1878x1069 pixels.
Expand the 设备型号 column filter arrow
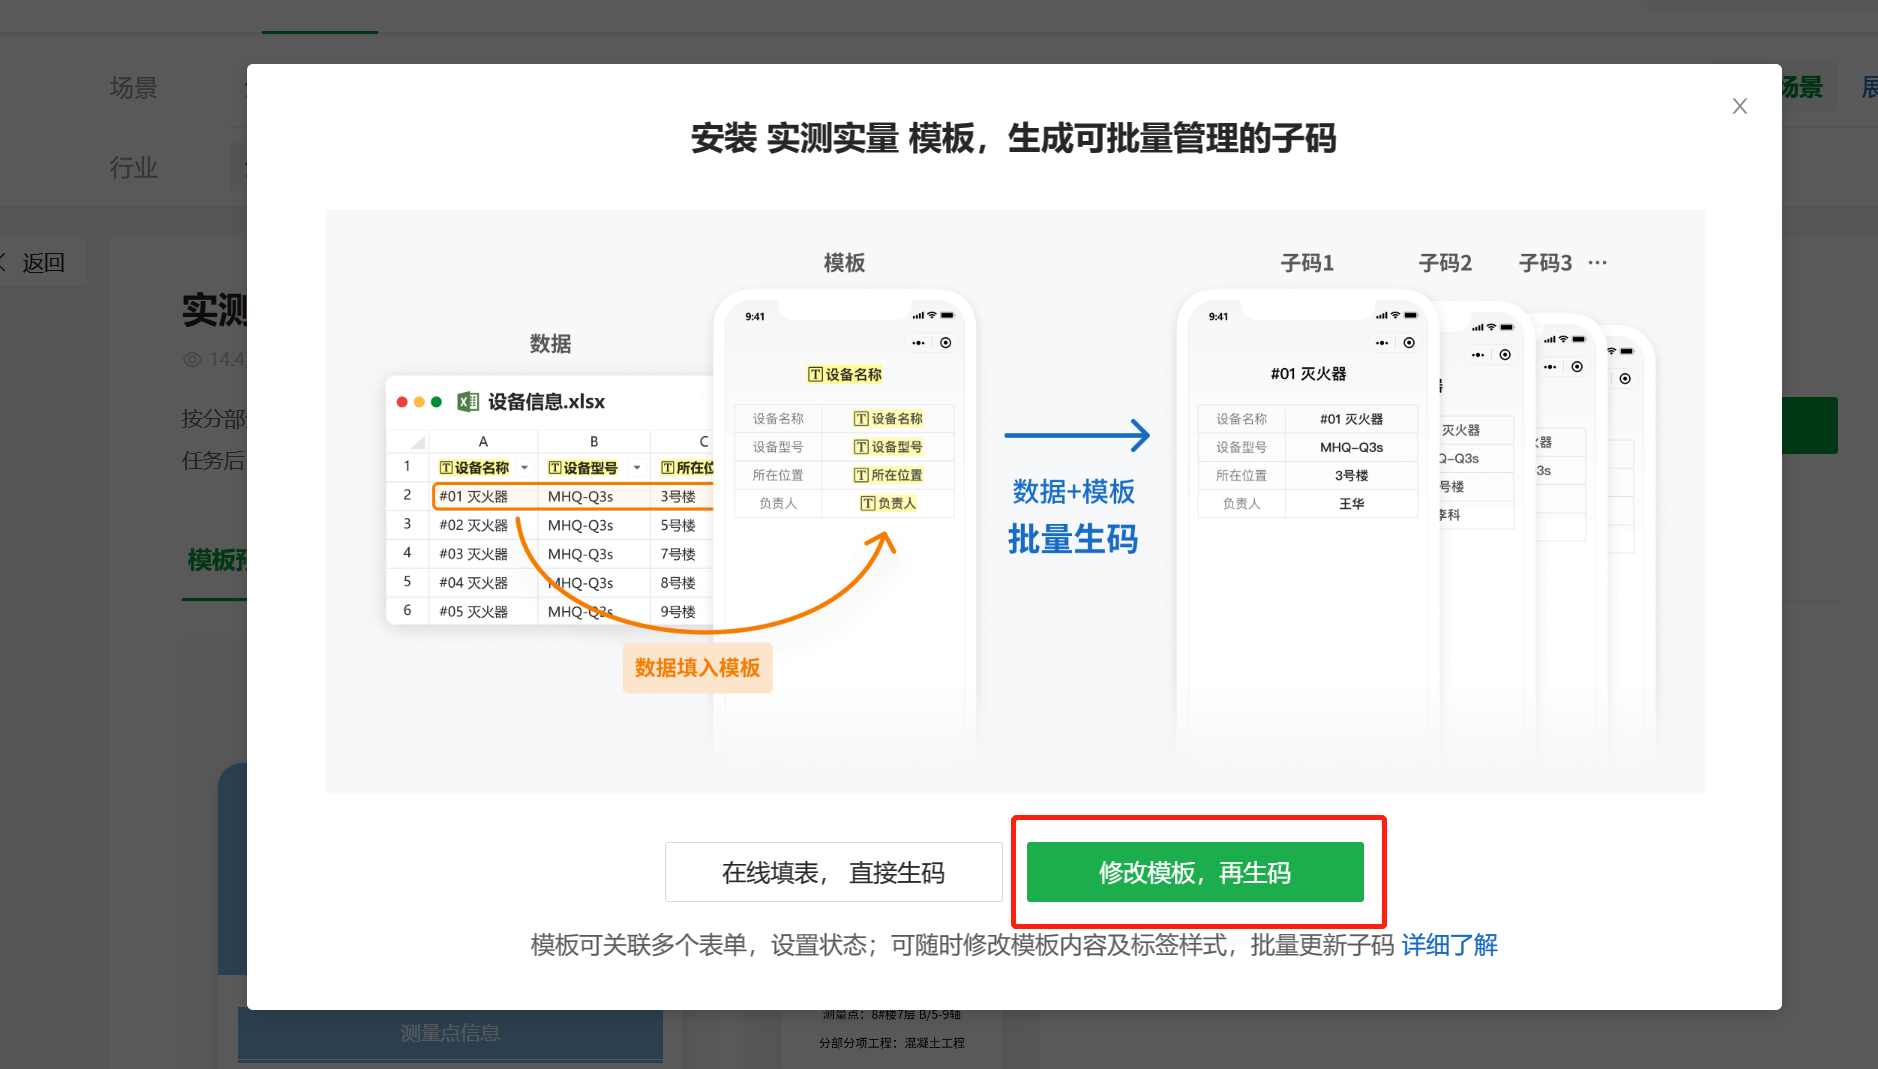[636, 468]
